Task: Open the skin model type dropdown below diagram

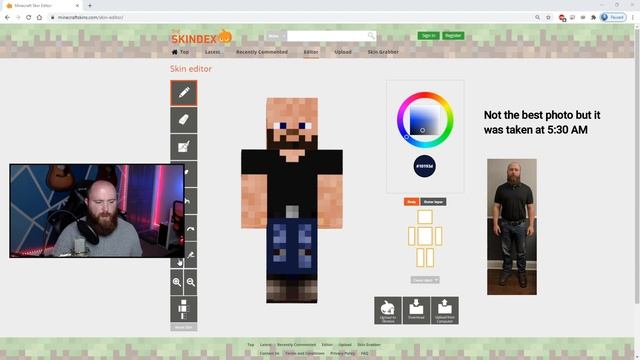Action: point(425,280)
